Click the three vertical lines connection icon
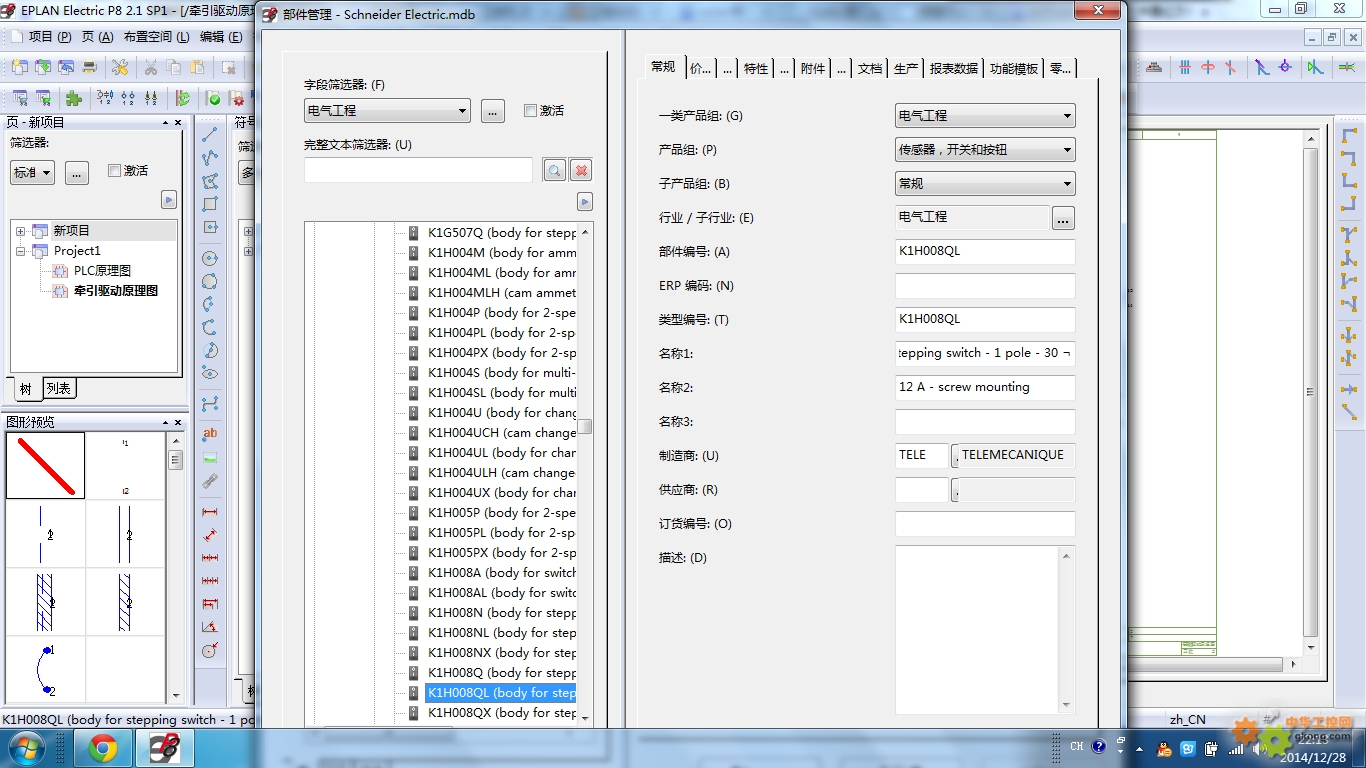1366x768 pixels. tap(1185, 67)
